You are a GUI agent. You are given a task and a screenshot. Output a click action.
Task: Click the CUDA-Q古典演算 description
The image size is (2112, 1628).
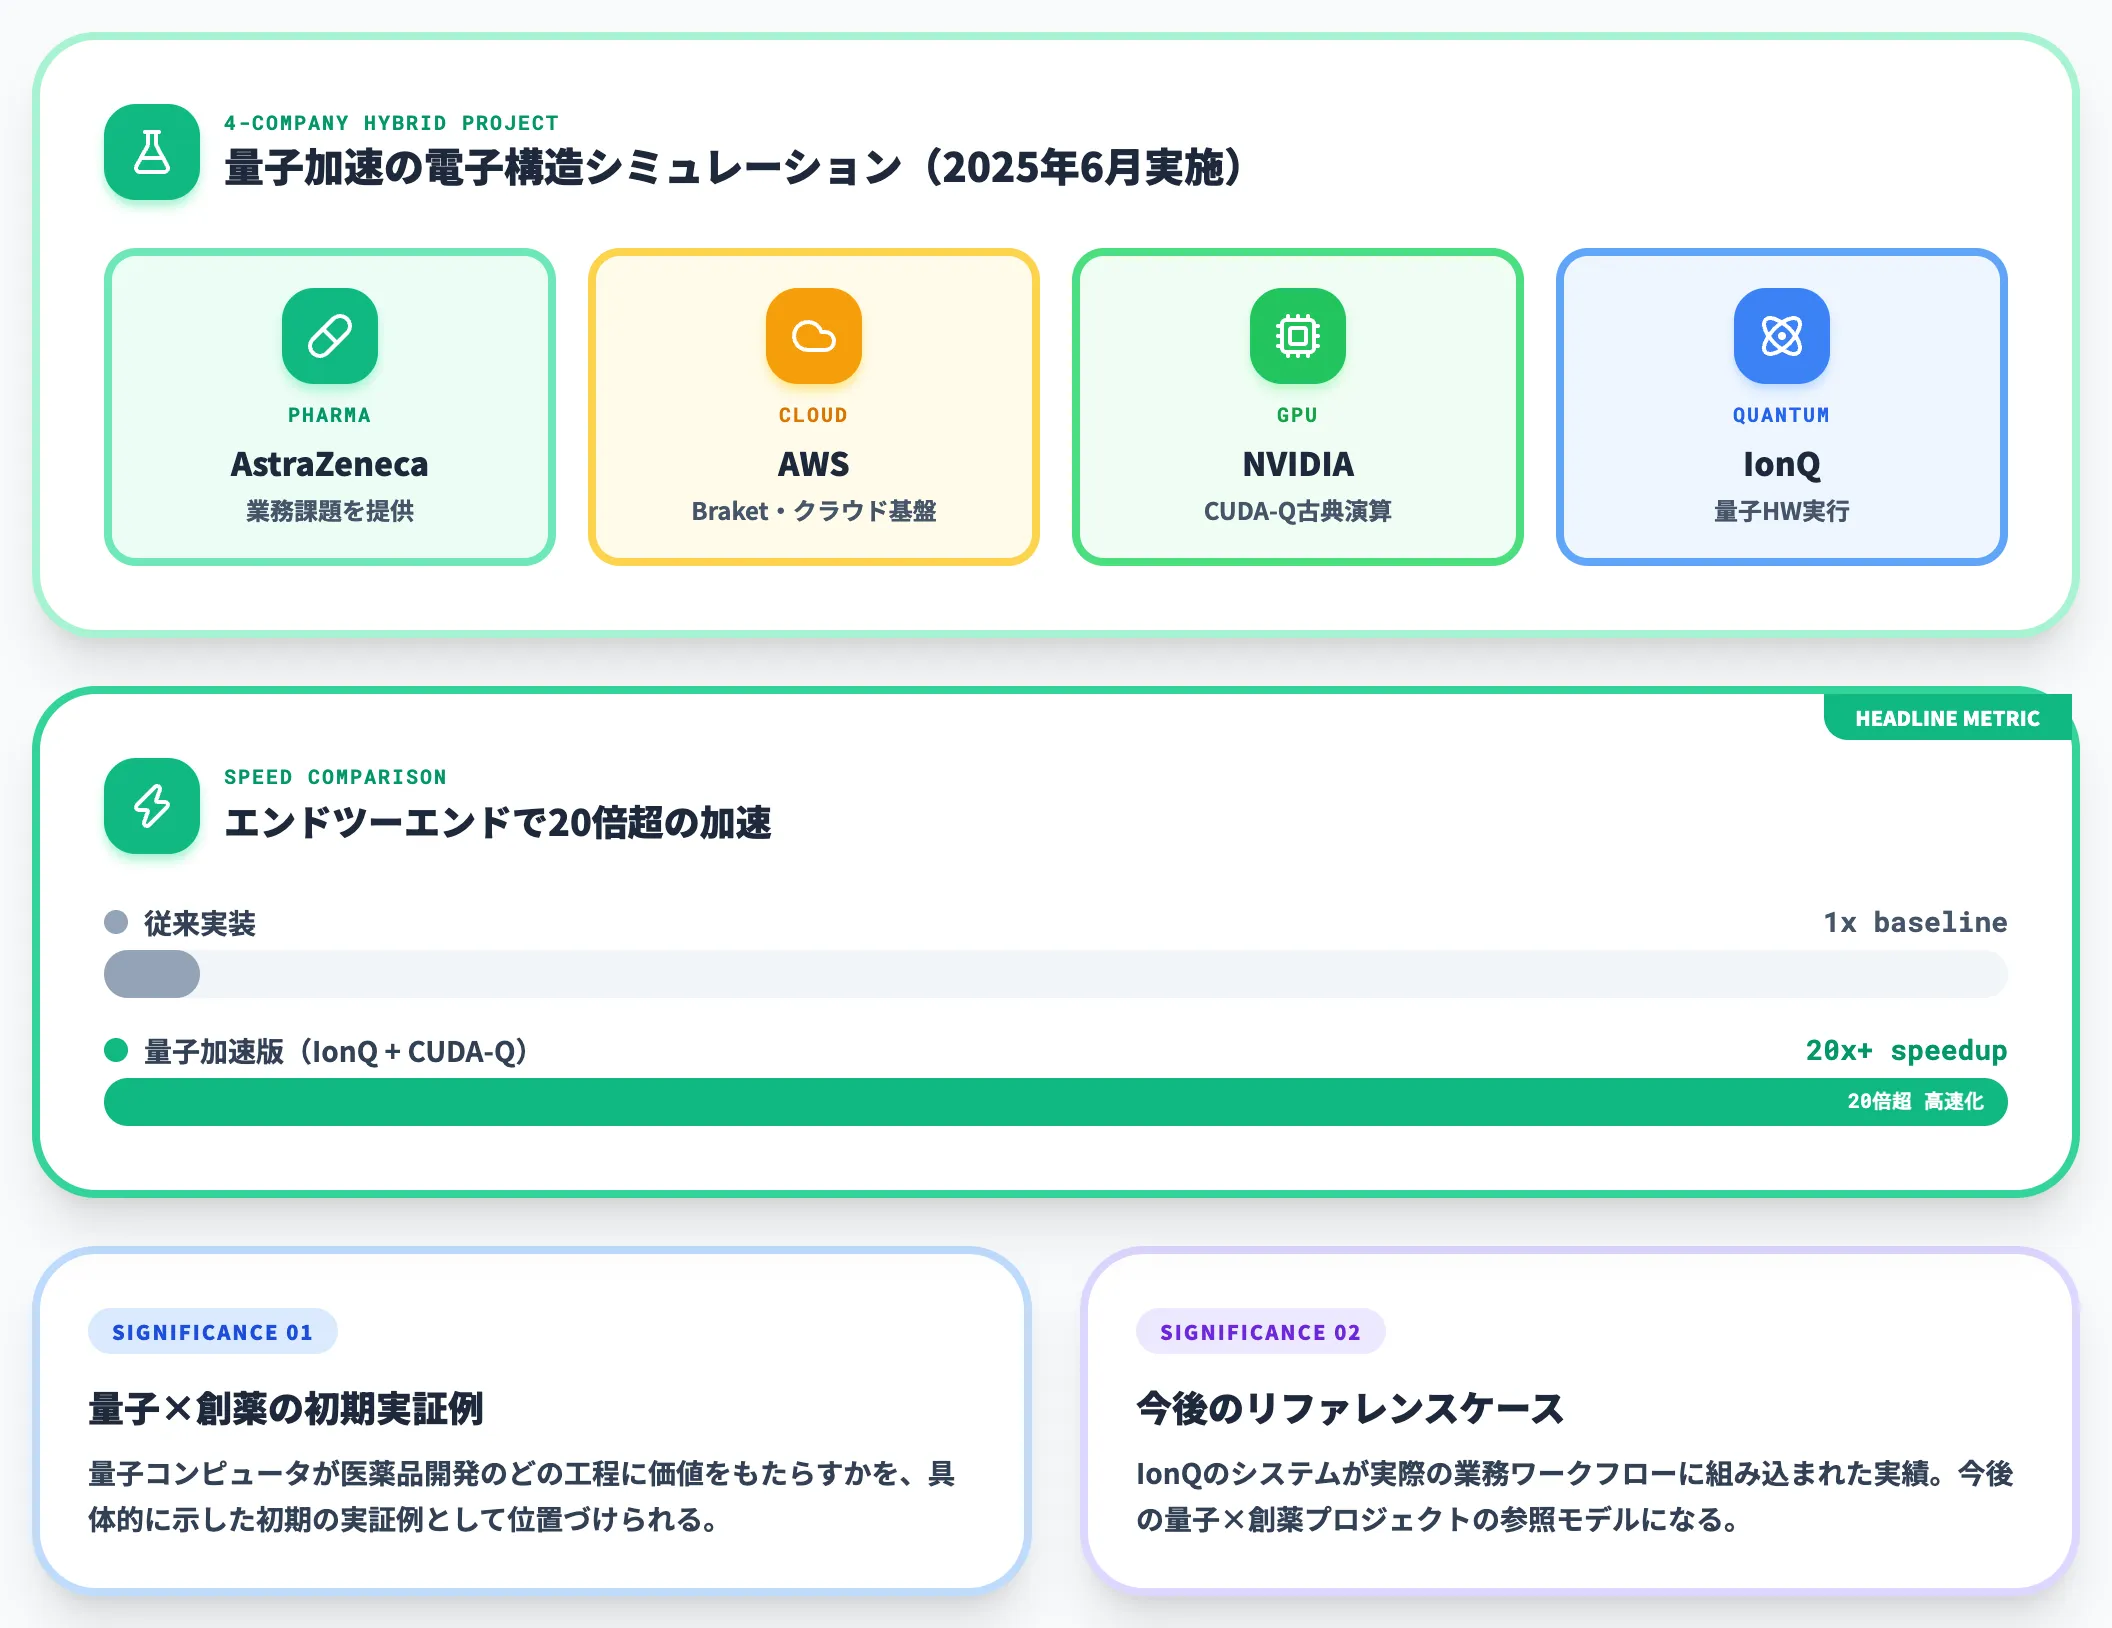coord(1298,511)
